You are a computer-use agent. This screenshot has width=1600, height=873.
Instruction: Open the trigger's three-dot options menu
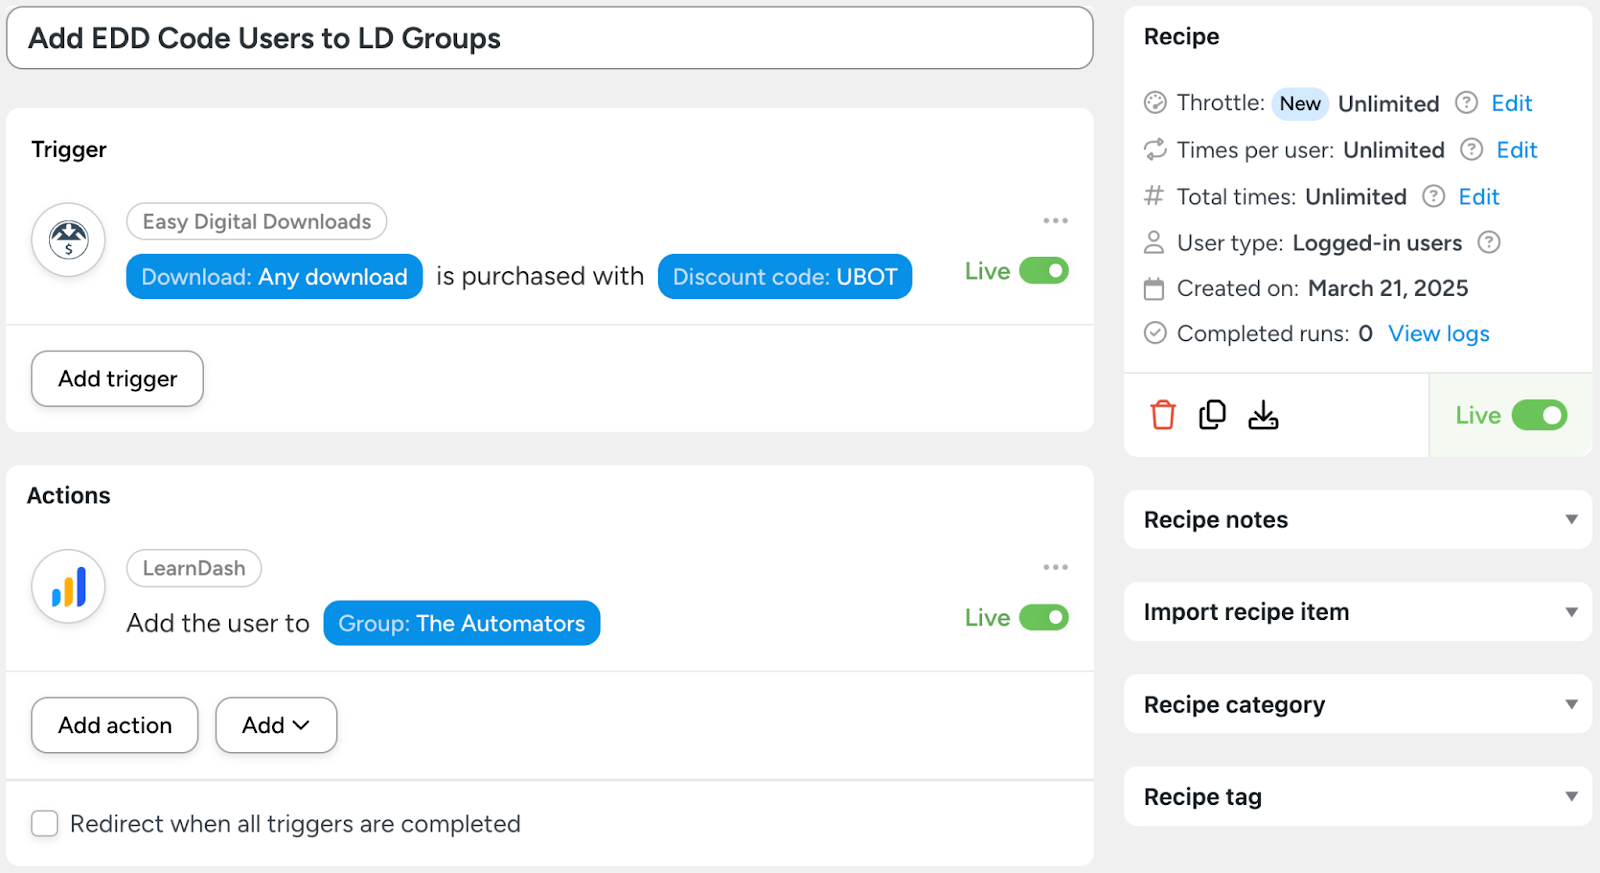[x=1055, y=221]
